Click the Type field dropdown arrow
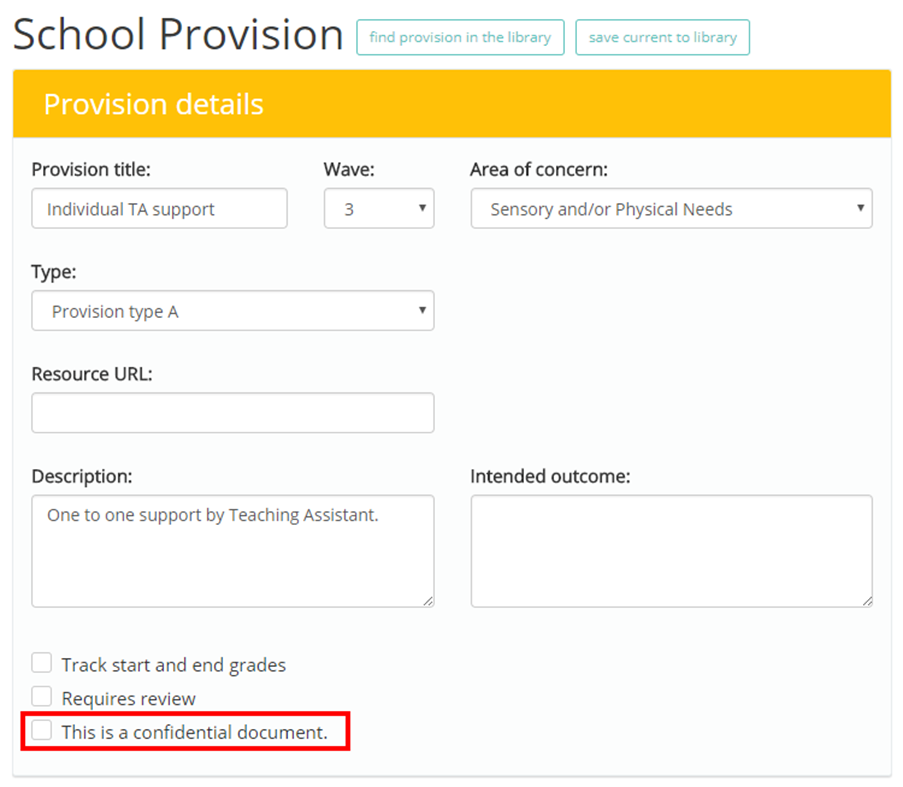Viewport: 903px width, 787px height. pyautogui.click(x=422, y=311)
